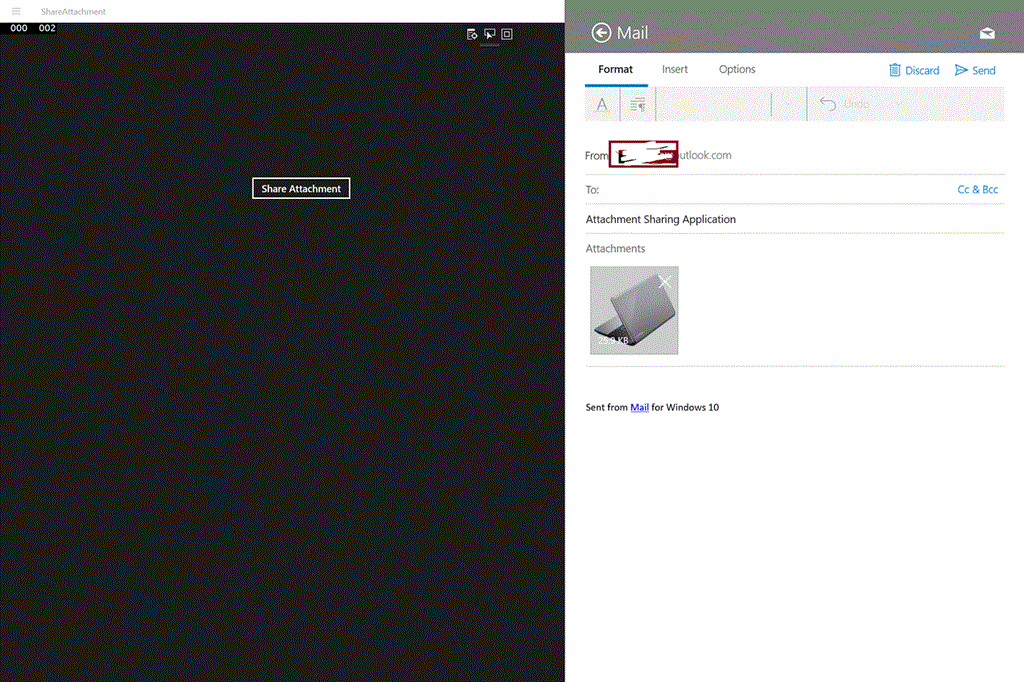Click the Send paper-plane icon
Screen dimensions: 1024x682
[x=961, y=70]
